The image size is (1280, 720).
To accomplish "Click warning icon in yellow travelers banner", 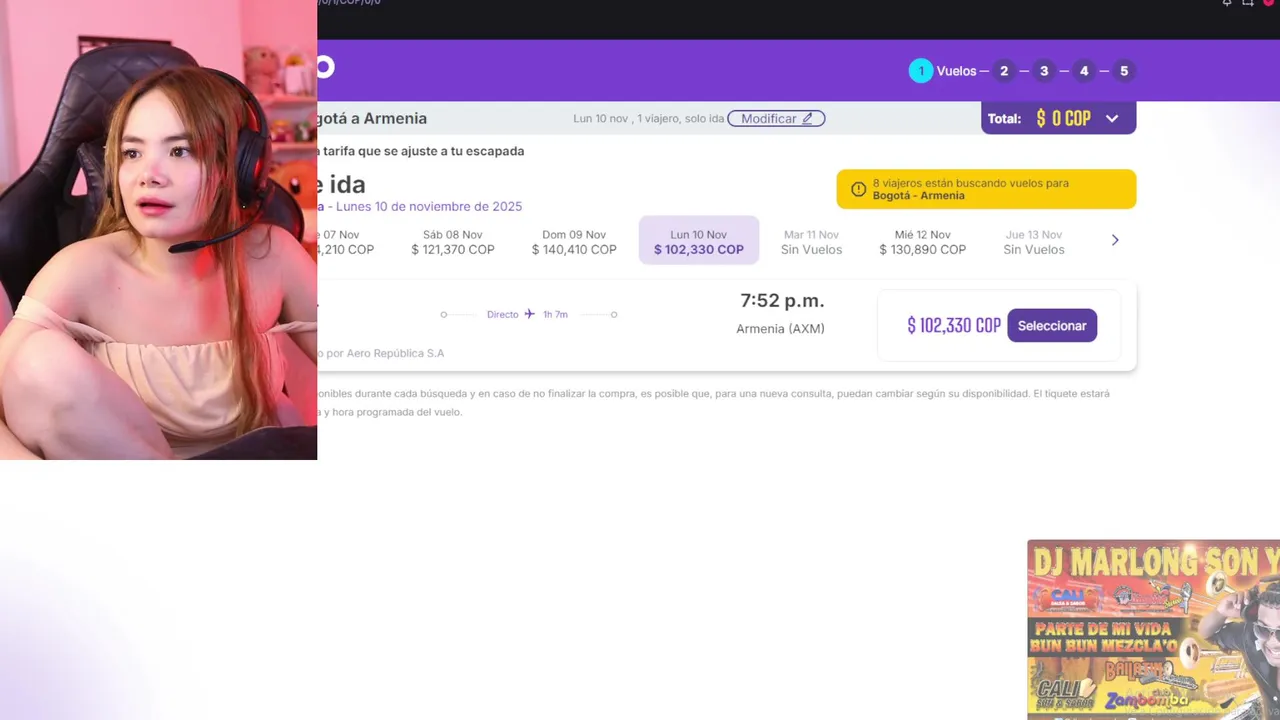I will [858, 189].
